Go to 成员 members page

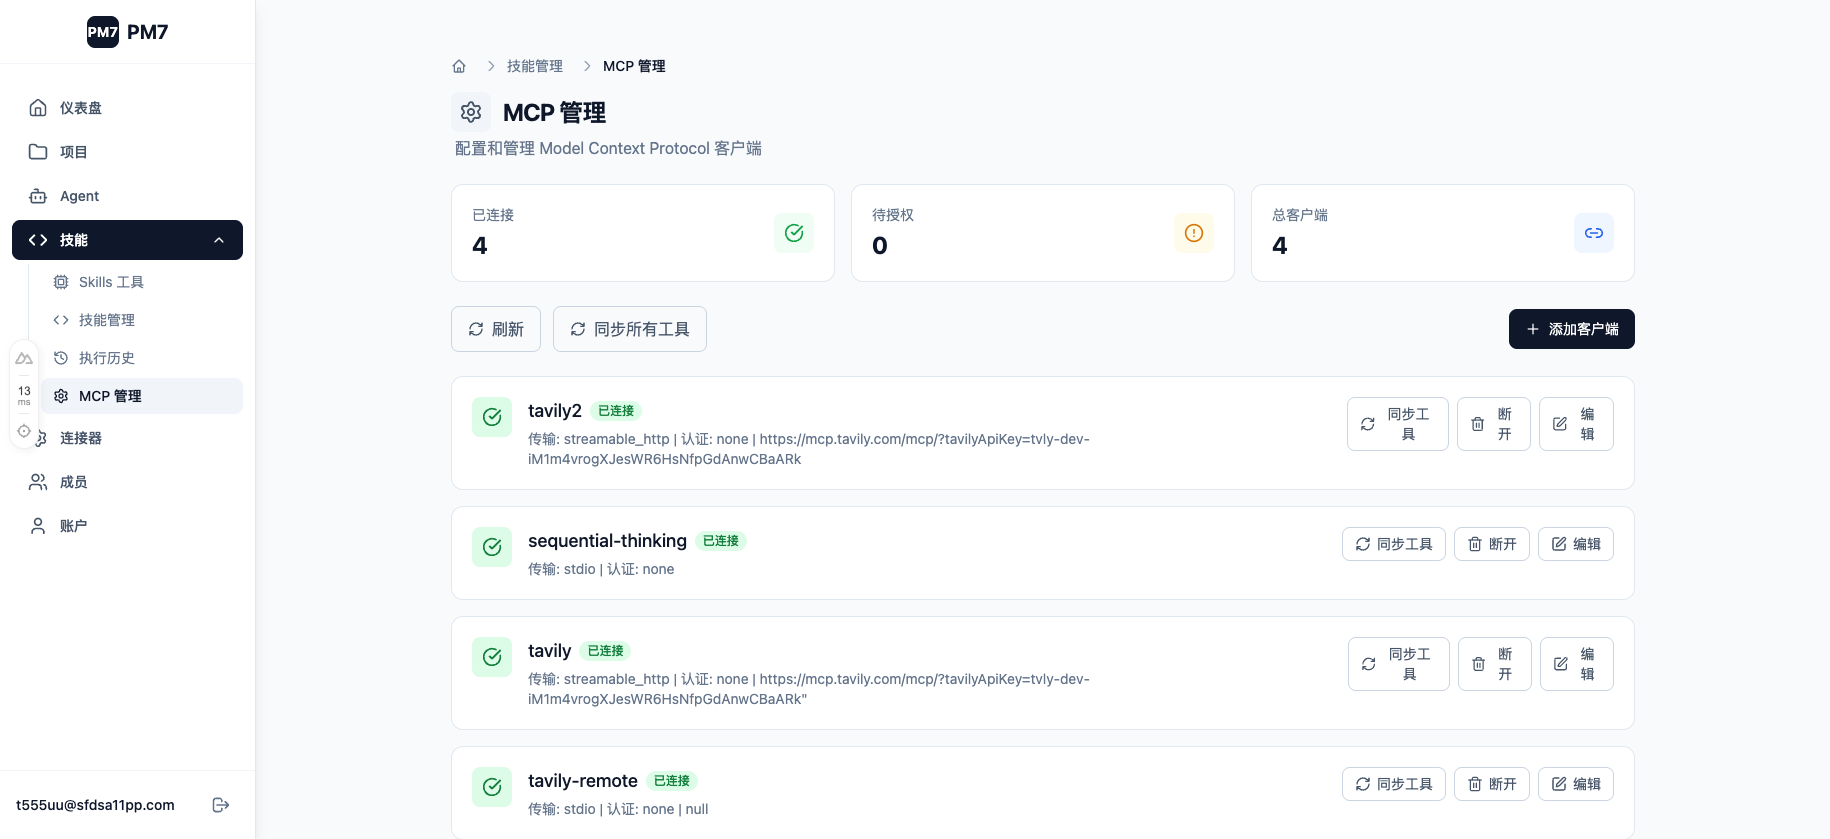pyautogui.click(x=127, y=482)
